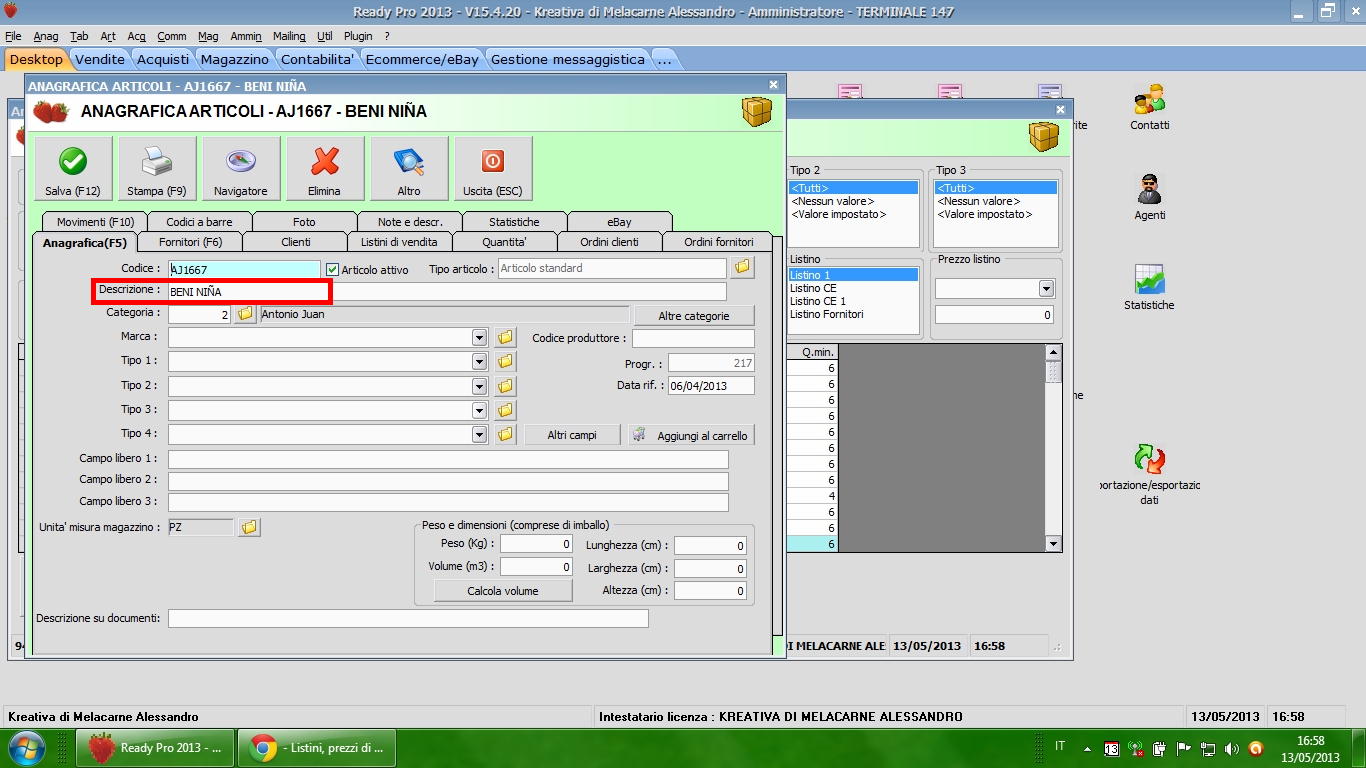The image size is (1366, 768).
Task: Click the folder icon next to Tipo 4
Action: pyautogui.click(x=505, y=435)
